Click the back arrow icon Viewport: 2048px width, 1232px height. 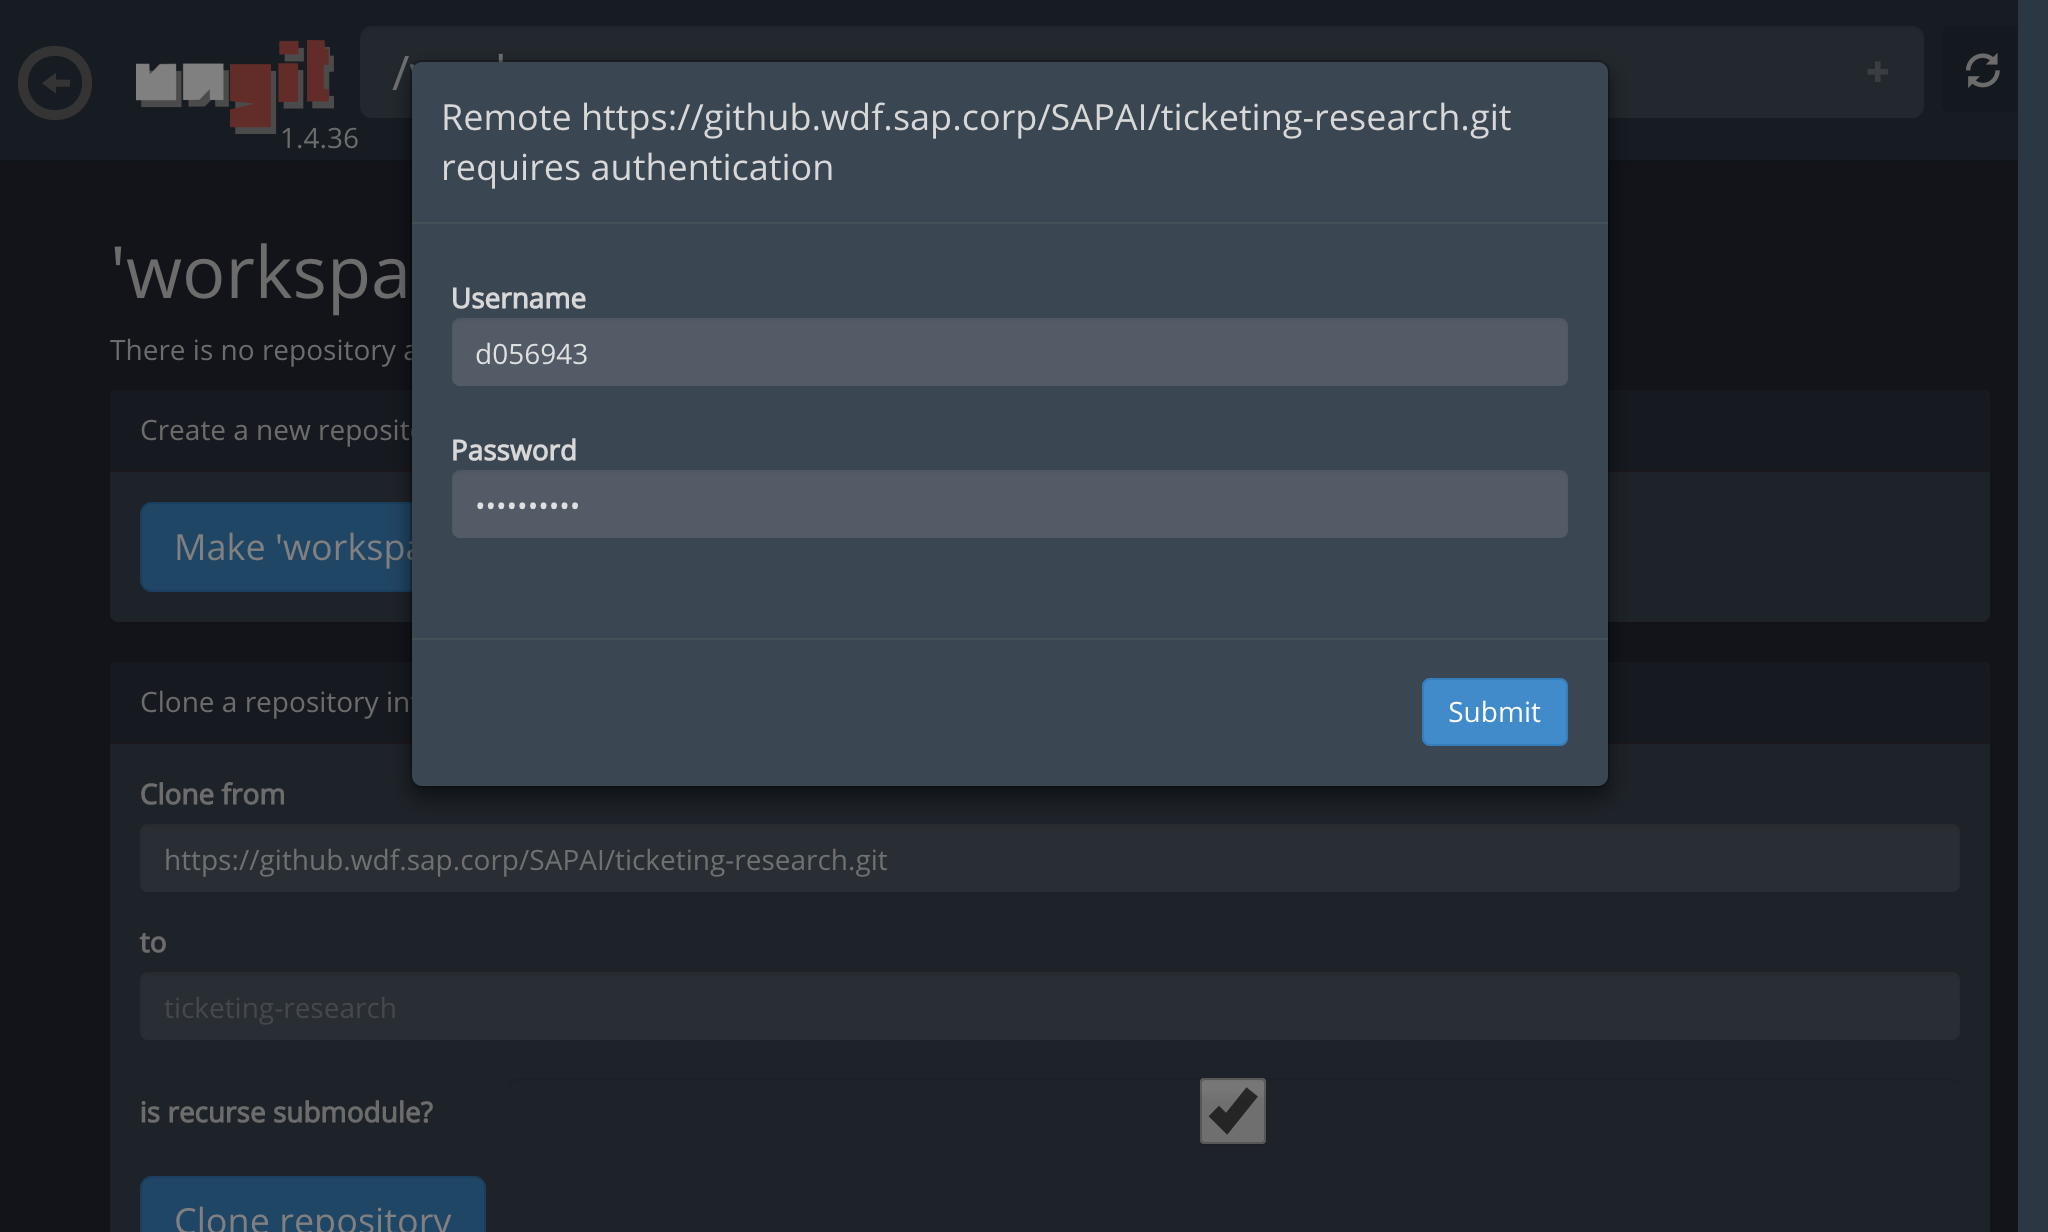click(55, 83)
